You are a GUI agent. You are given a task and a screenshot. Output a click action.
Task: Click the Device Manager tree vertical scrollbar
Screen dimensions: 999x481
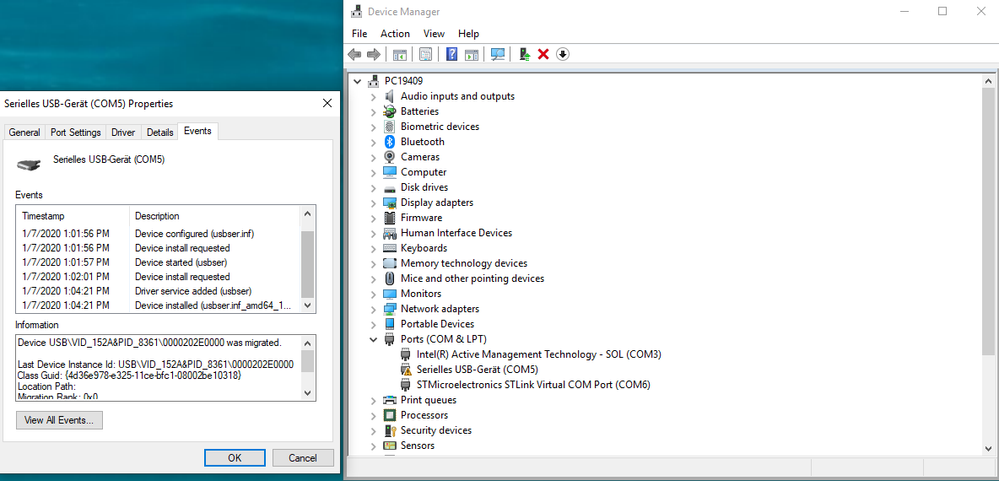988,220
